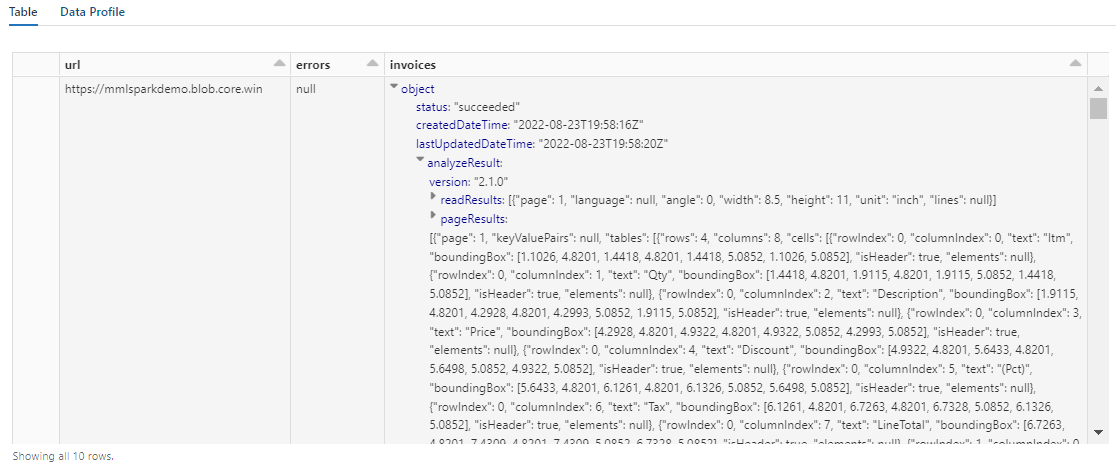Click the invoices column header label
The width and height of the screenshot is (1116, 467).
tap(412, 65)
